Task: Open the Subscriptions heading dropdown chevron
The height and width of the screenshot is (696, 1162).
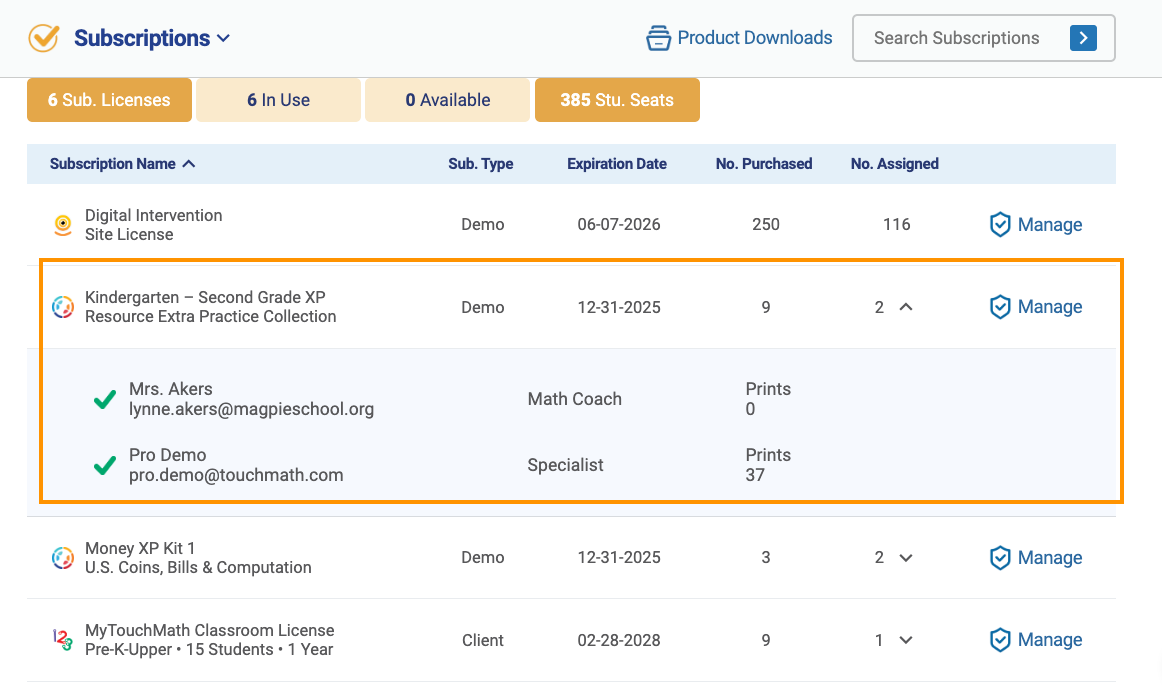Action: point(223,39)
